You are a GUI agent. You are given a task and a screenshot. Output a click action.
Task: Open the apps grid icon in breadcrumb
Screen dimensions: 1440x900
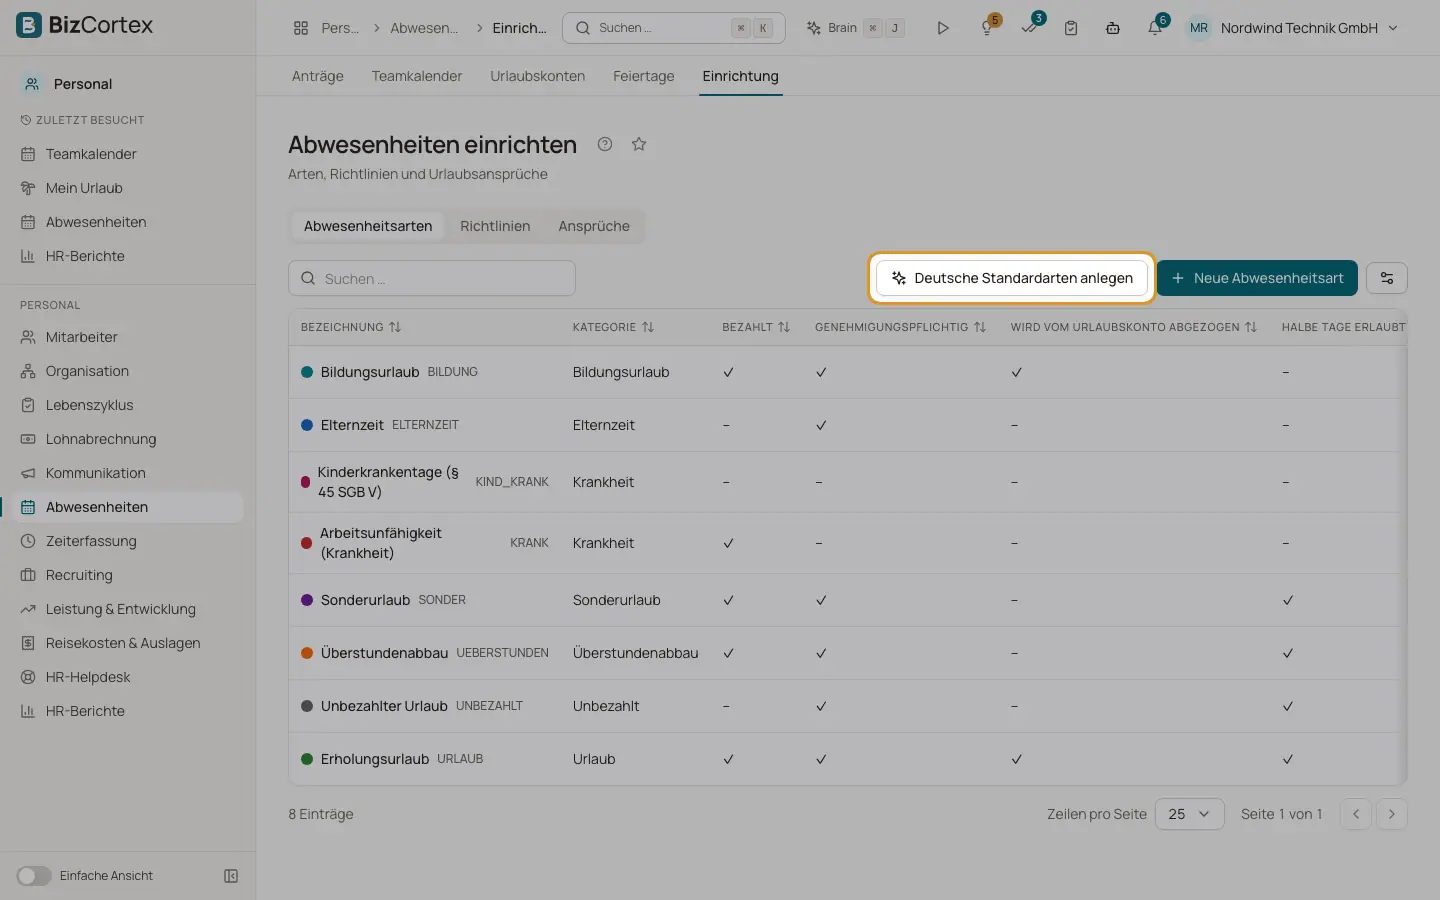pos(301,28)
